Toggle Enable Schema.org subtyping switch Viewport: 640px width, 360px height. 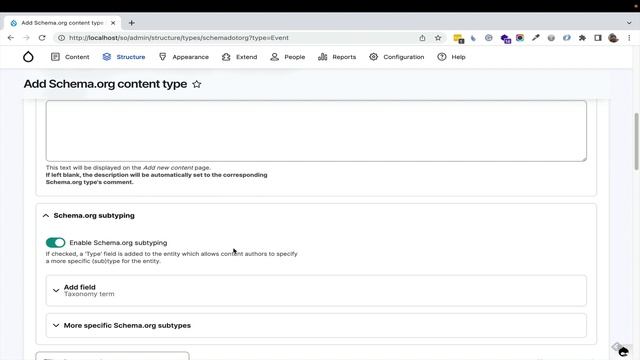pyautogui.click(x=56, y=242)
